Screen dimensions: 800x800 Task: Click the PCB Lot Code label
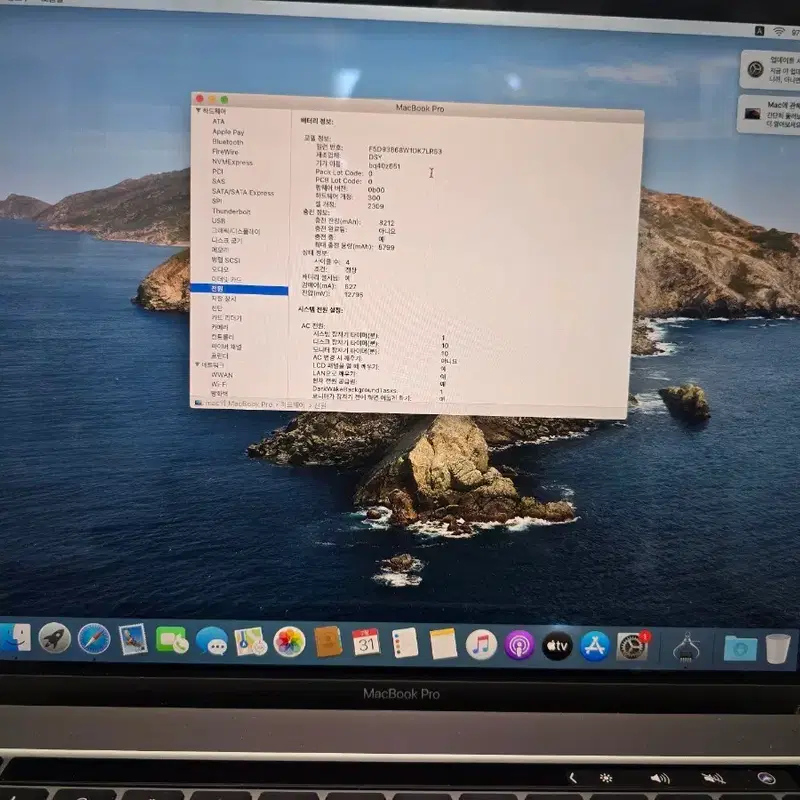338,181
